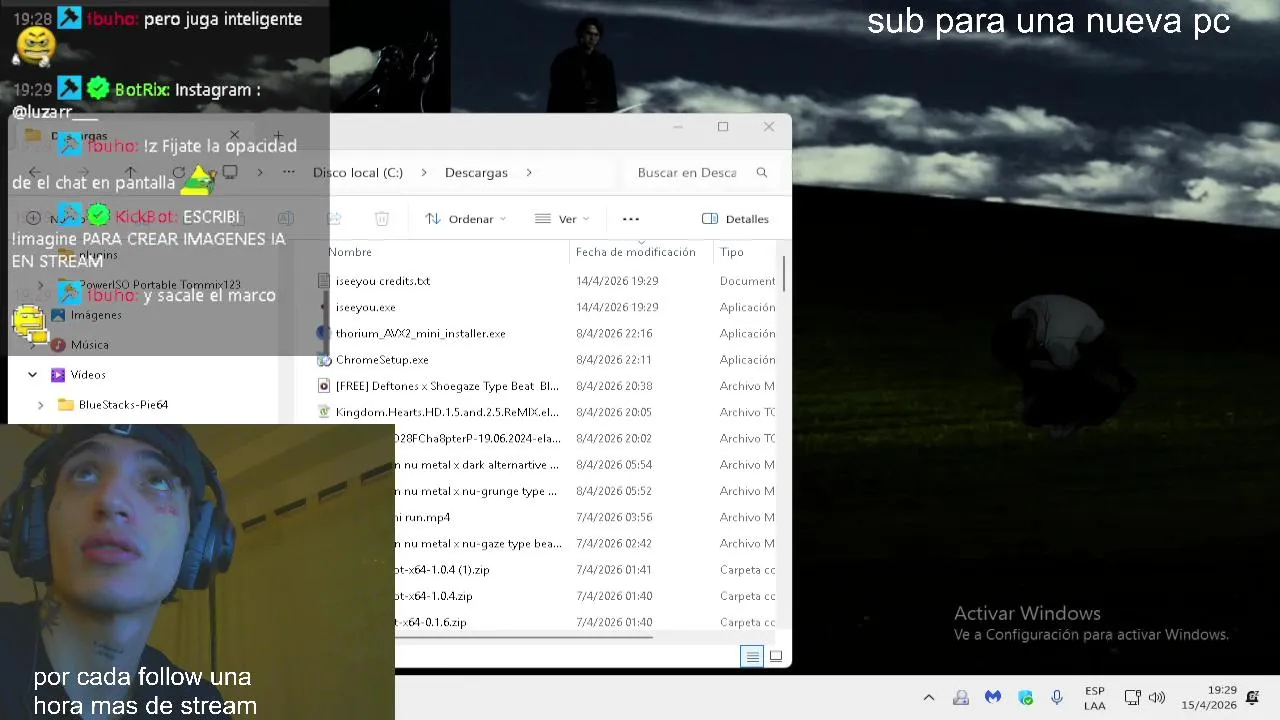The height and width of the screenshot is (720, 1280).
Task: Click the vertical scrollbar of file list
Action: click(x=785, y=273)
